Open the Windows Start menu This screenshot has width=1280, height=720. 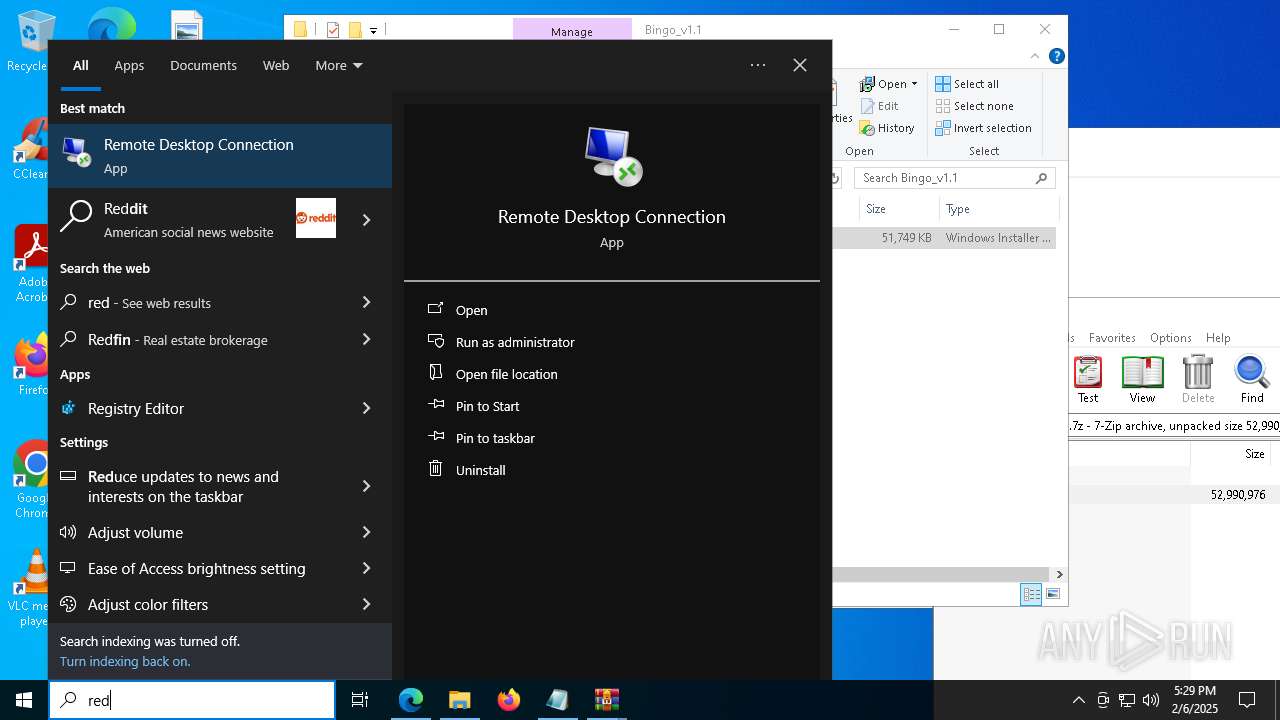[24, 700]
